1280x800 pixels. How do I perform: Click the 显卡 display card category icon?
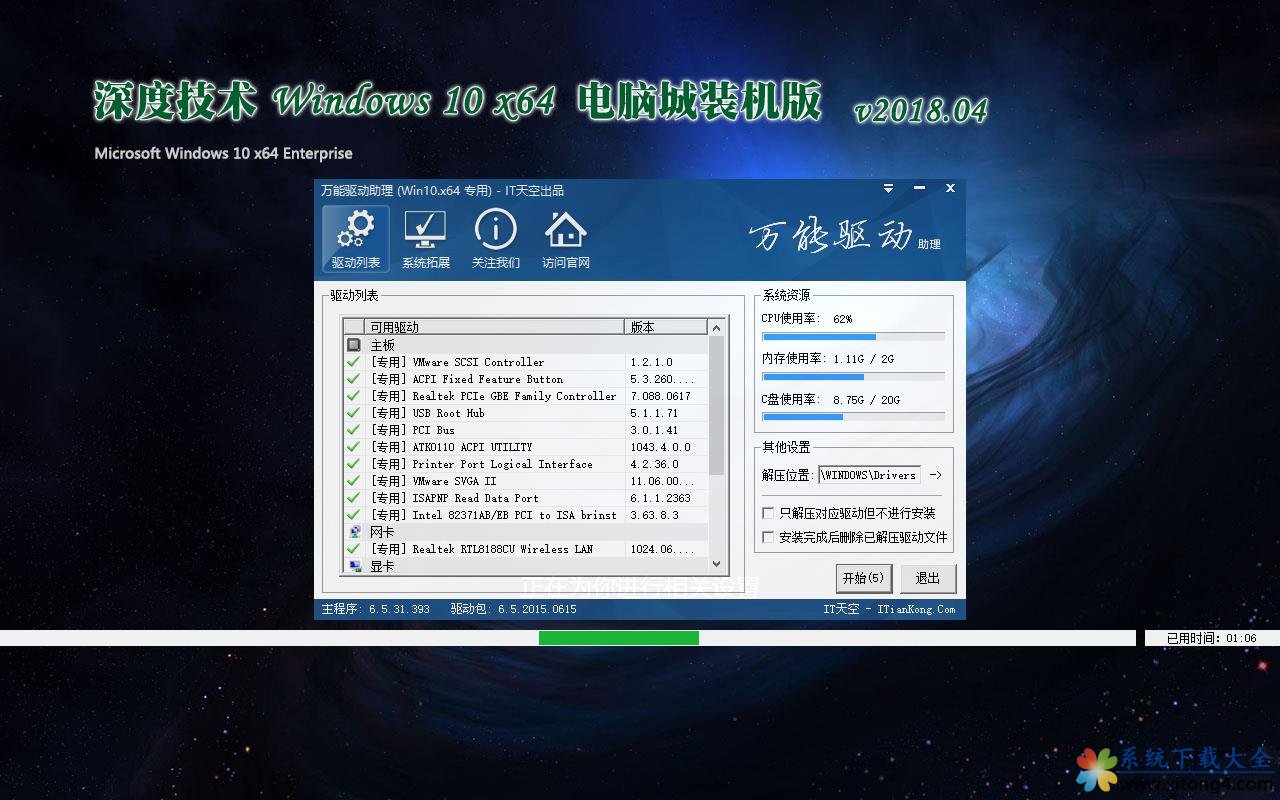(354, 566)
